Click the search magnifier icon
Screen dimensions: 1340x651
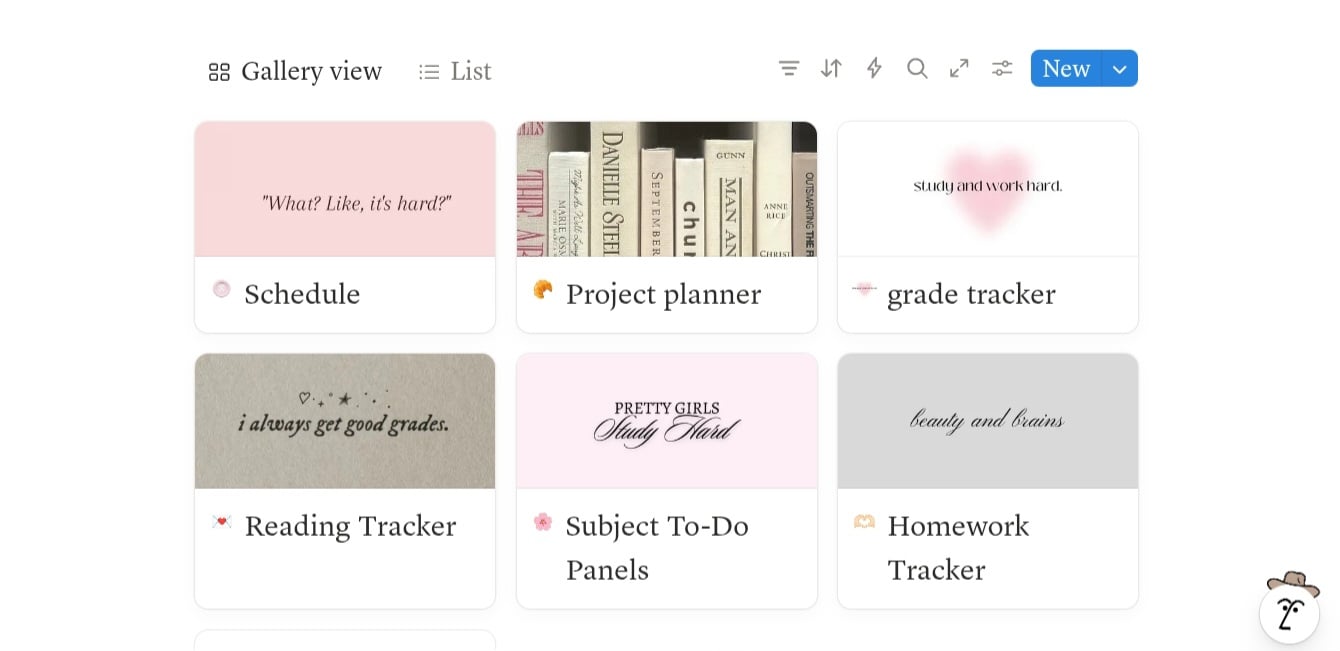[917, 68]
